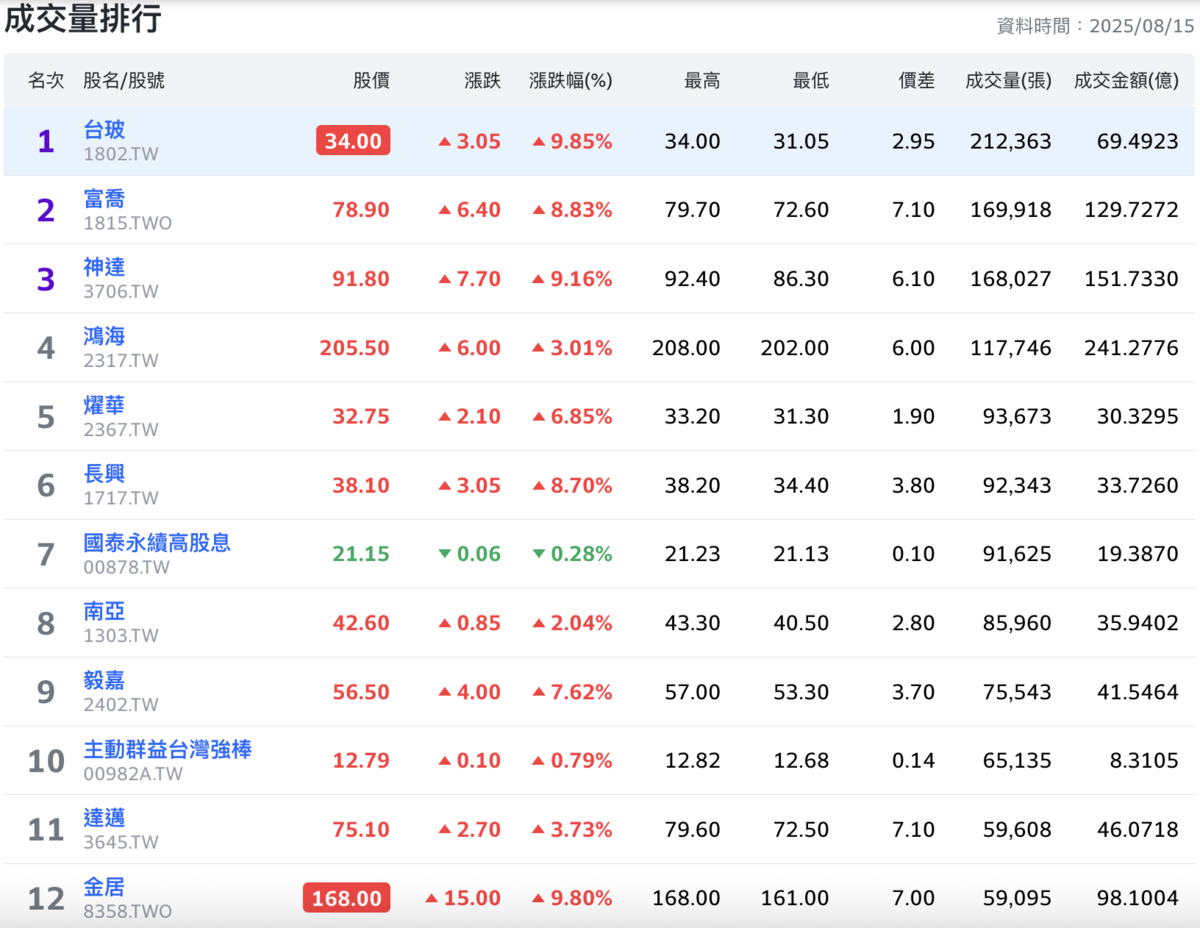Image resolution: width=1200 pixels, height=928 pixels.
Task: Open the 主動群益台灣強棒 ETF link
Action: click(167, 749)
